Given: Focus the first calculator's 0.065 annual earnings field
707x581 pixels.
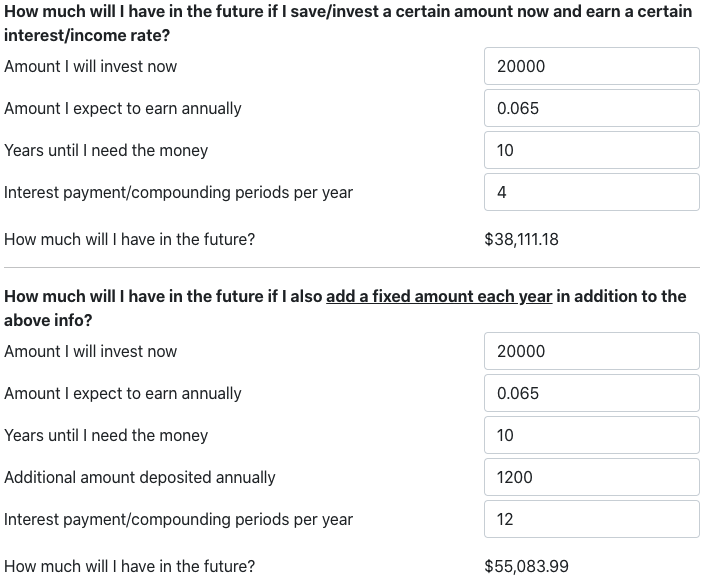Looking at the screenshot, I should tap(592, 108).
